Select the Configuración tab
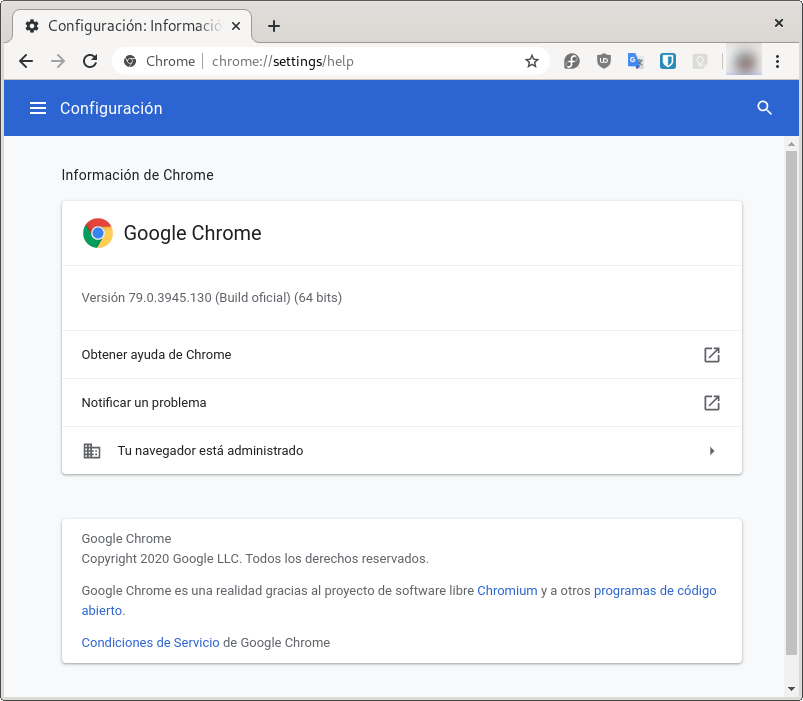Screen dimensions: 803x701 [x=130, y=26]
